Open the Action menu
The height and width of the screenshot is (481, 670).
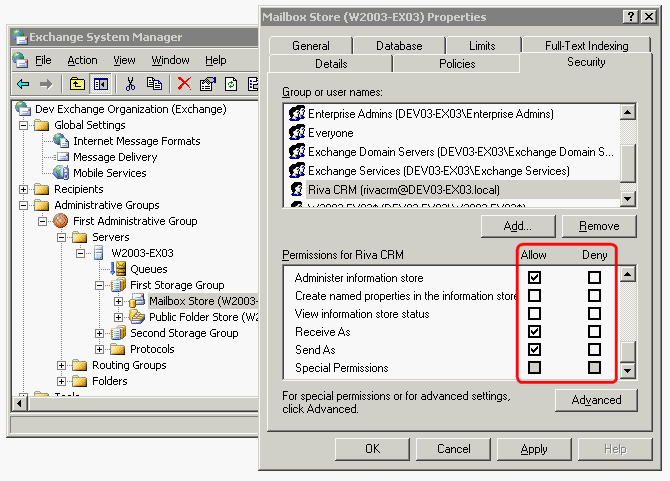(82, 60)
